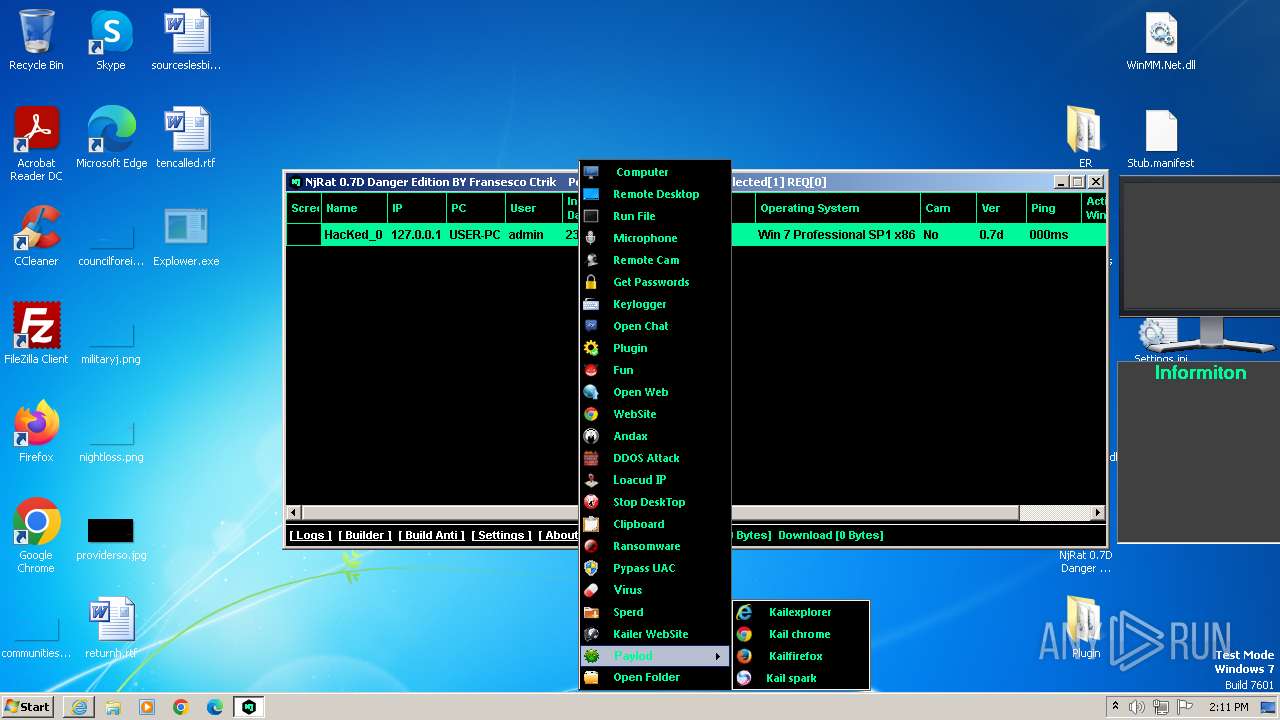Click the [Build Anti] link
The width and height of the screenshot is (1280, 720).
pyautogui.click(x=431, y=535)
